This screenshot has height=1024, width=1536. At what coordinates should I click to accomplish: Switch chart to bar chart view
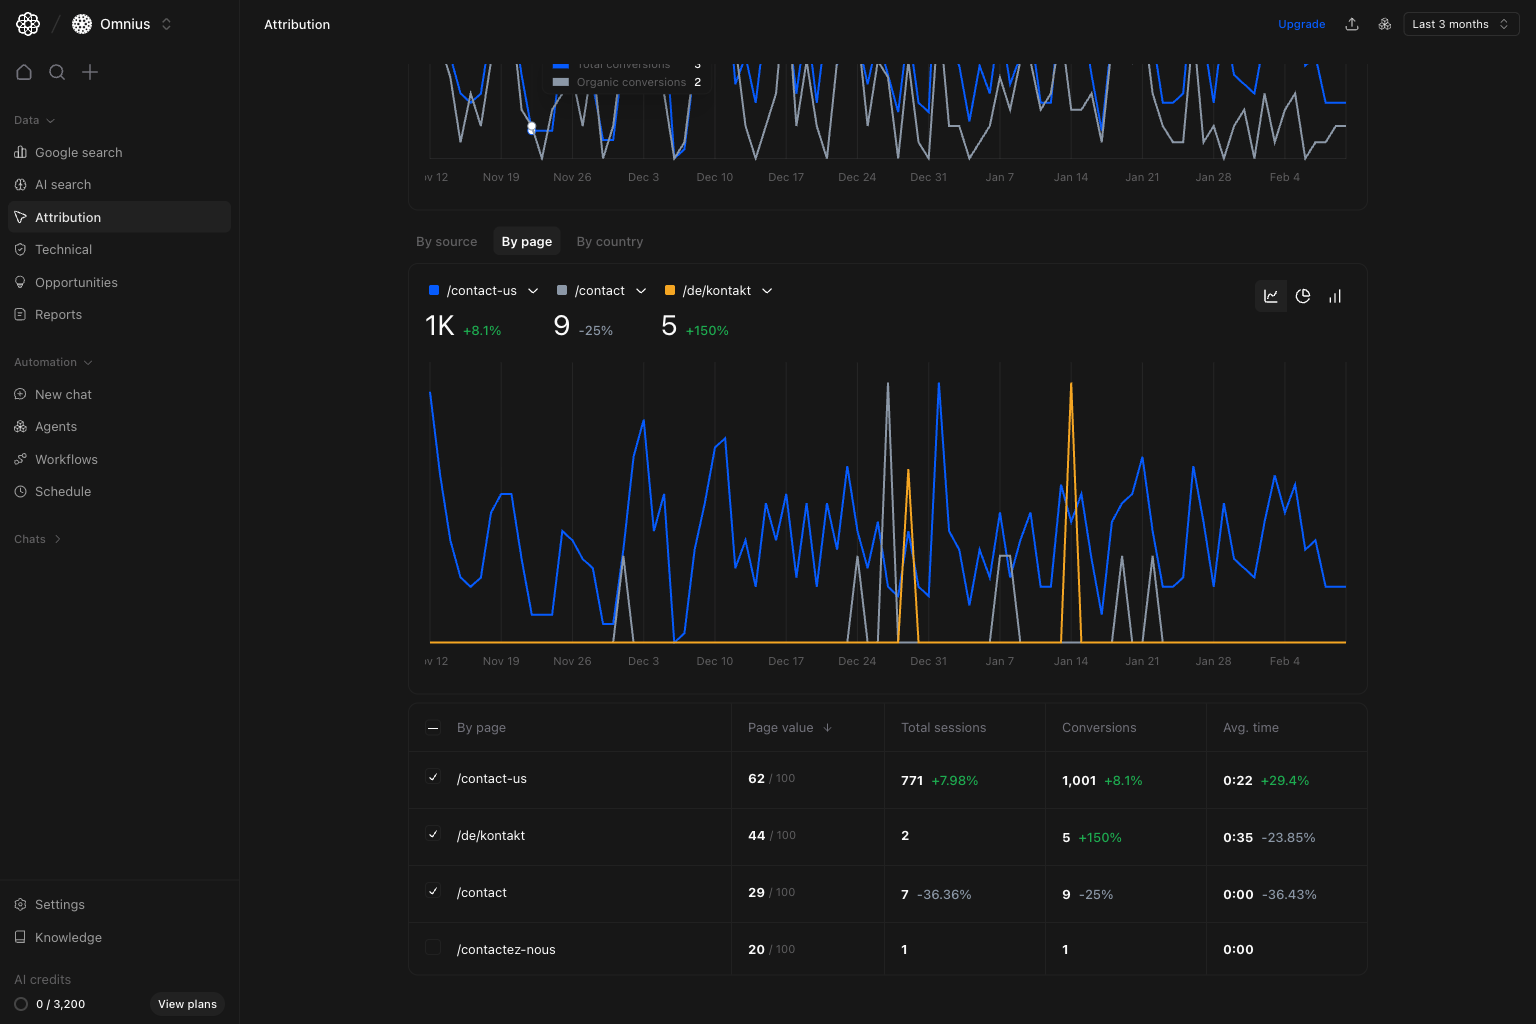(x=1335, y=296)
